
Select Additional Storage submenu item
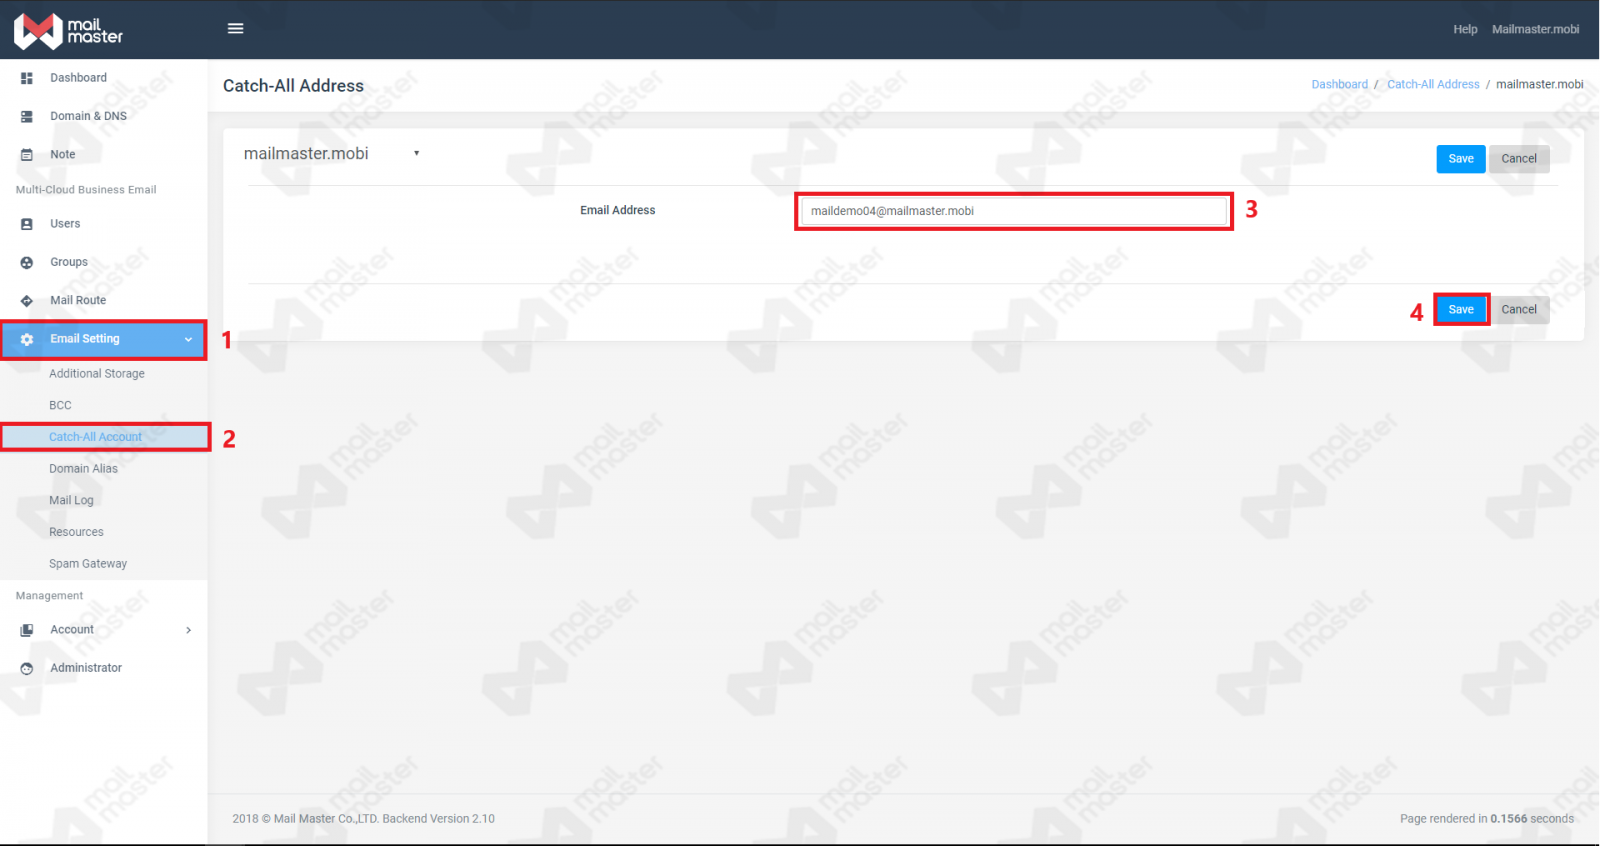(x=97, y=374)
